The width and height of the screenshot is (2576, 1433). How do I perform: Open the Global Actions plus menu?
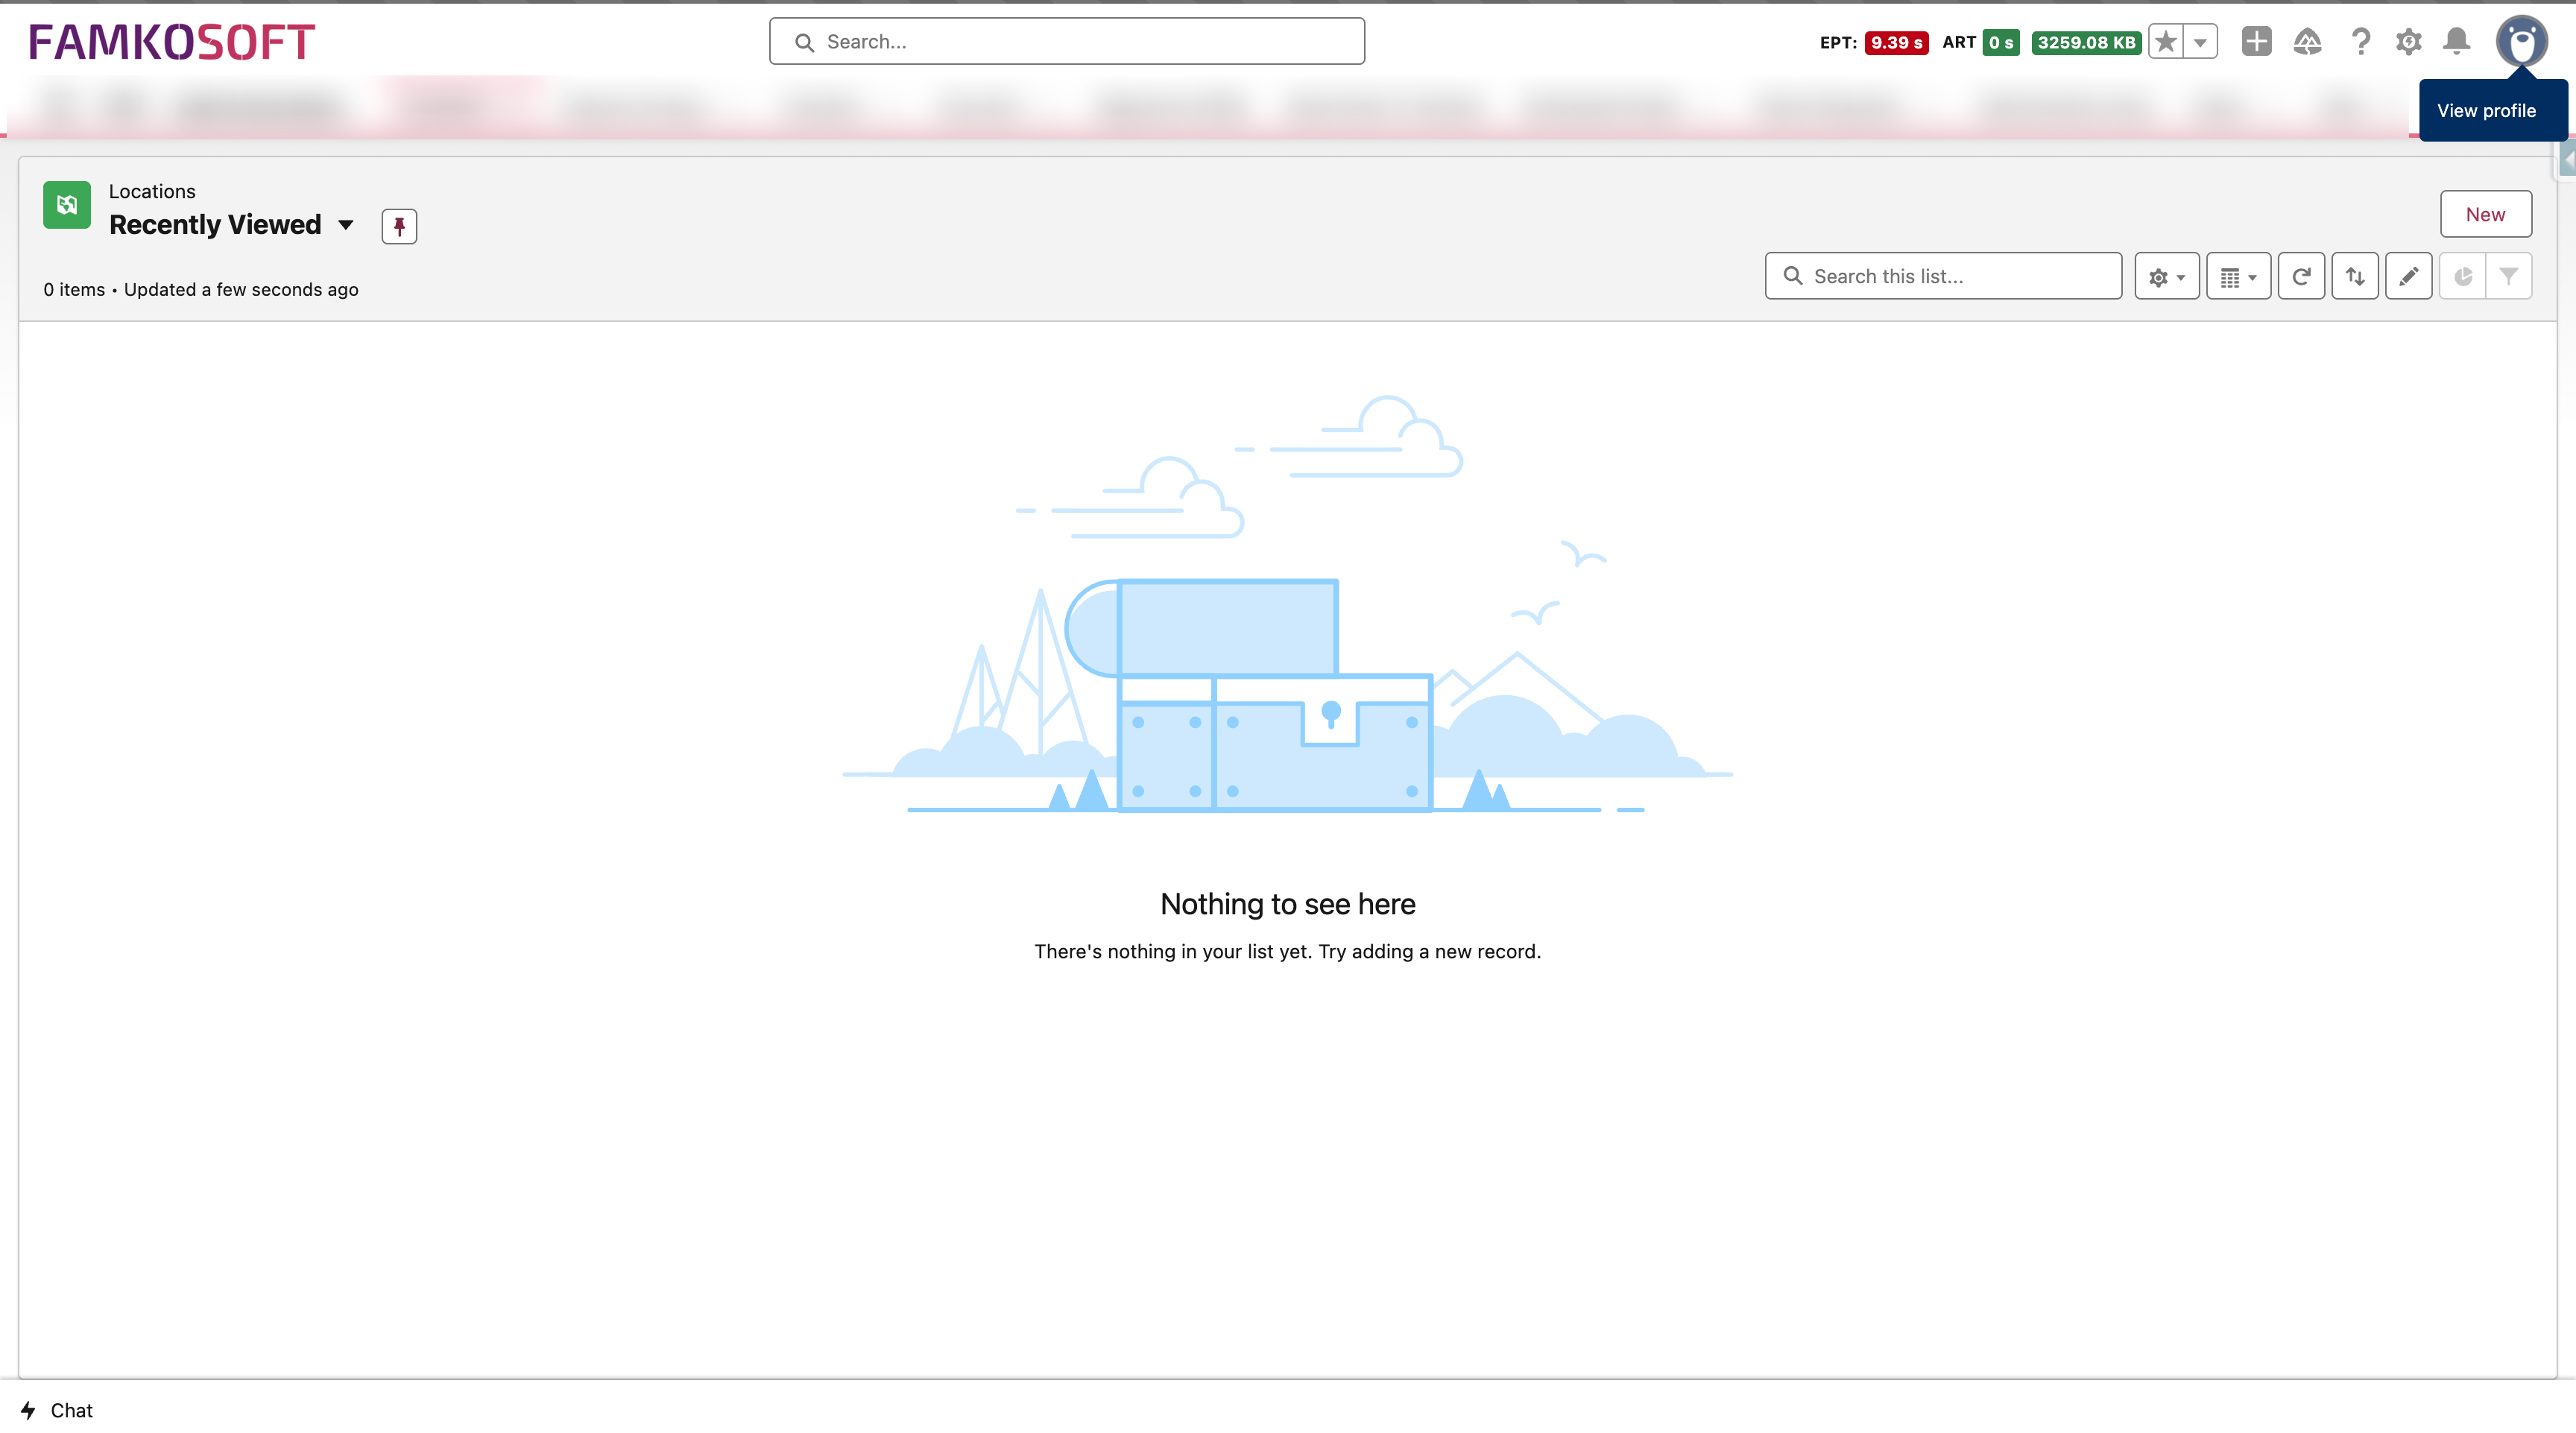pyautogui.click(x=2256, y=42)
